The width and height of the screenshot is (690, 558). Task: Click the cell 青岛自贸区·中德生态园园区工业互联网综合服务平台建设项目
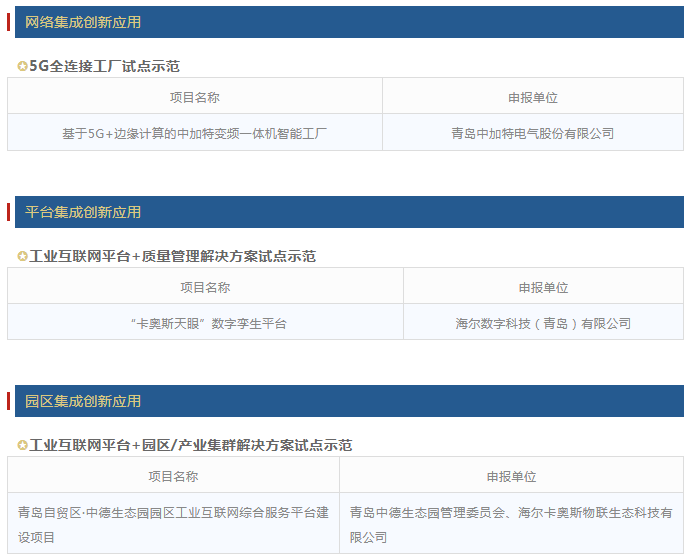(x=173, y=523)
